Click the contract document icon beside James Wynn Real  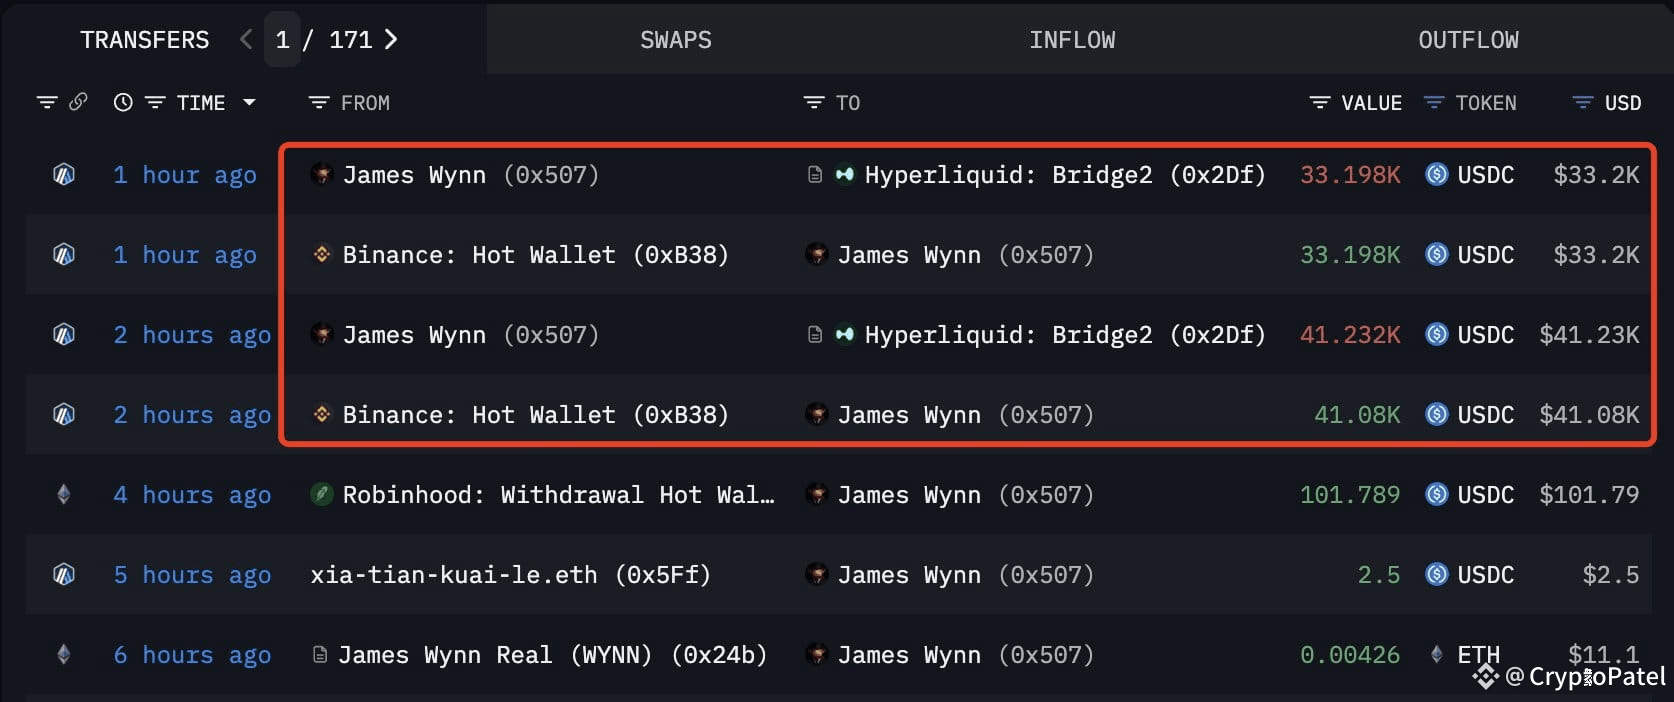(x=320, y=655)
